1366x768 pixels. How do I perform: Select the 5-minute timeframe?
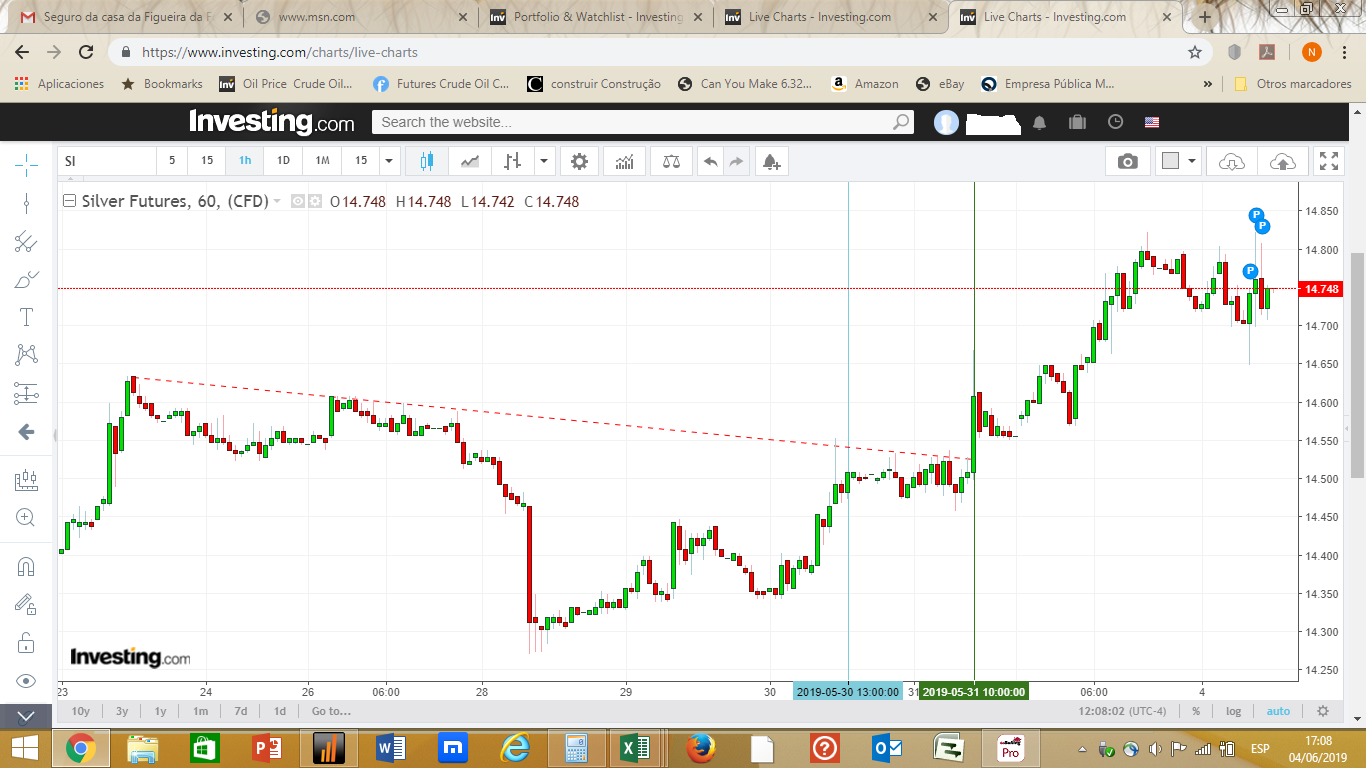click(x=172, y=161)
